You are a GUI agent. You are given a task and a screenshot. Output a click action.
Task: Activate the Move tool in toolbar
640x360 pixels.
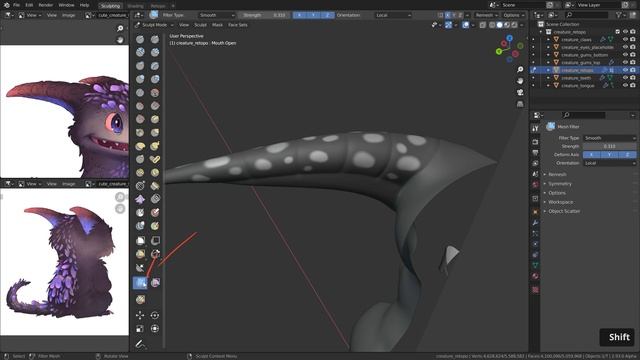pyautogui.click(x=140, y=315)
